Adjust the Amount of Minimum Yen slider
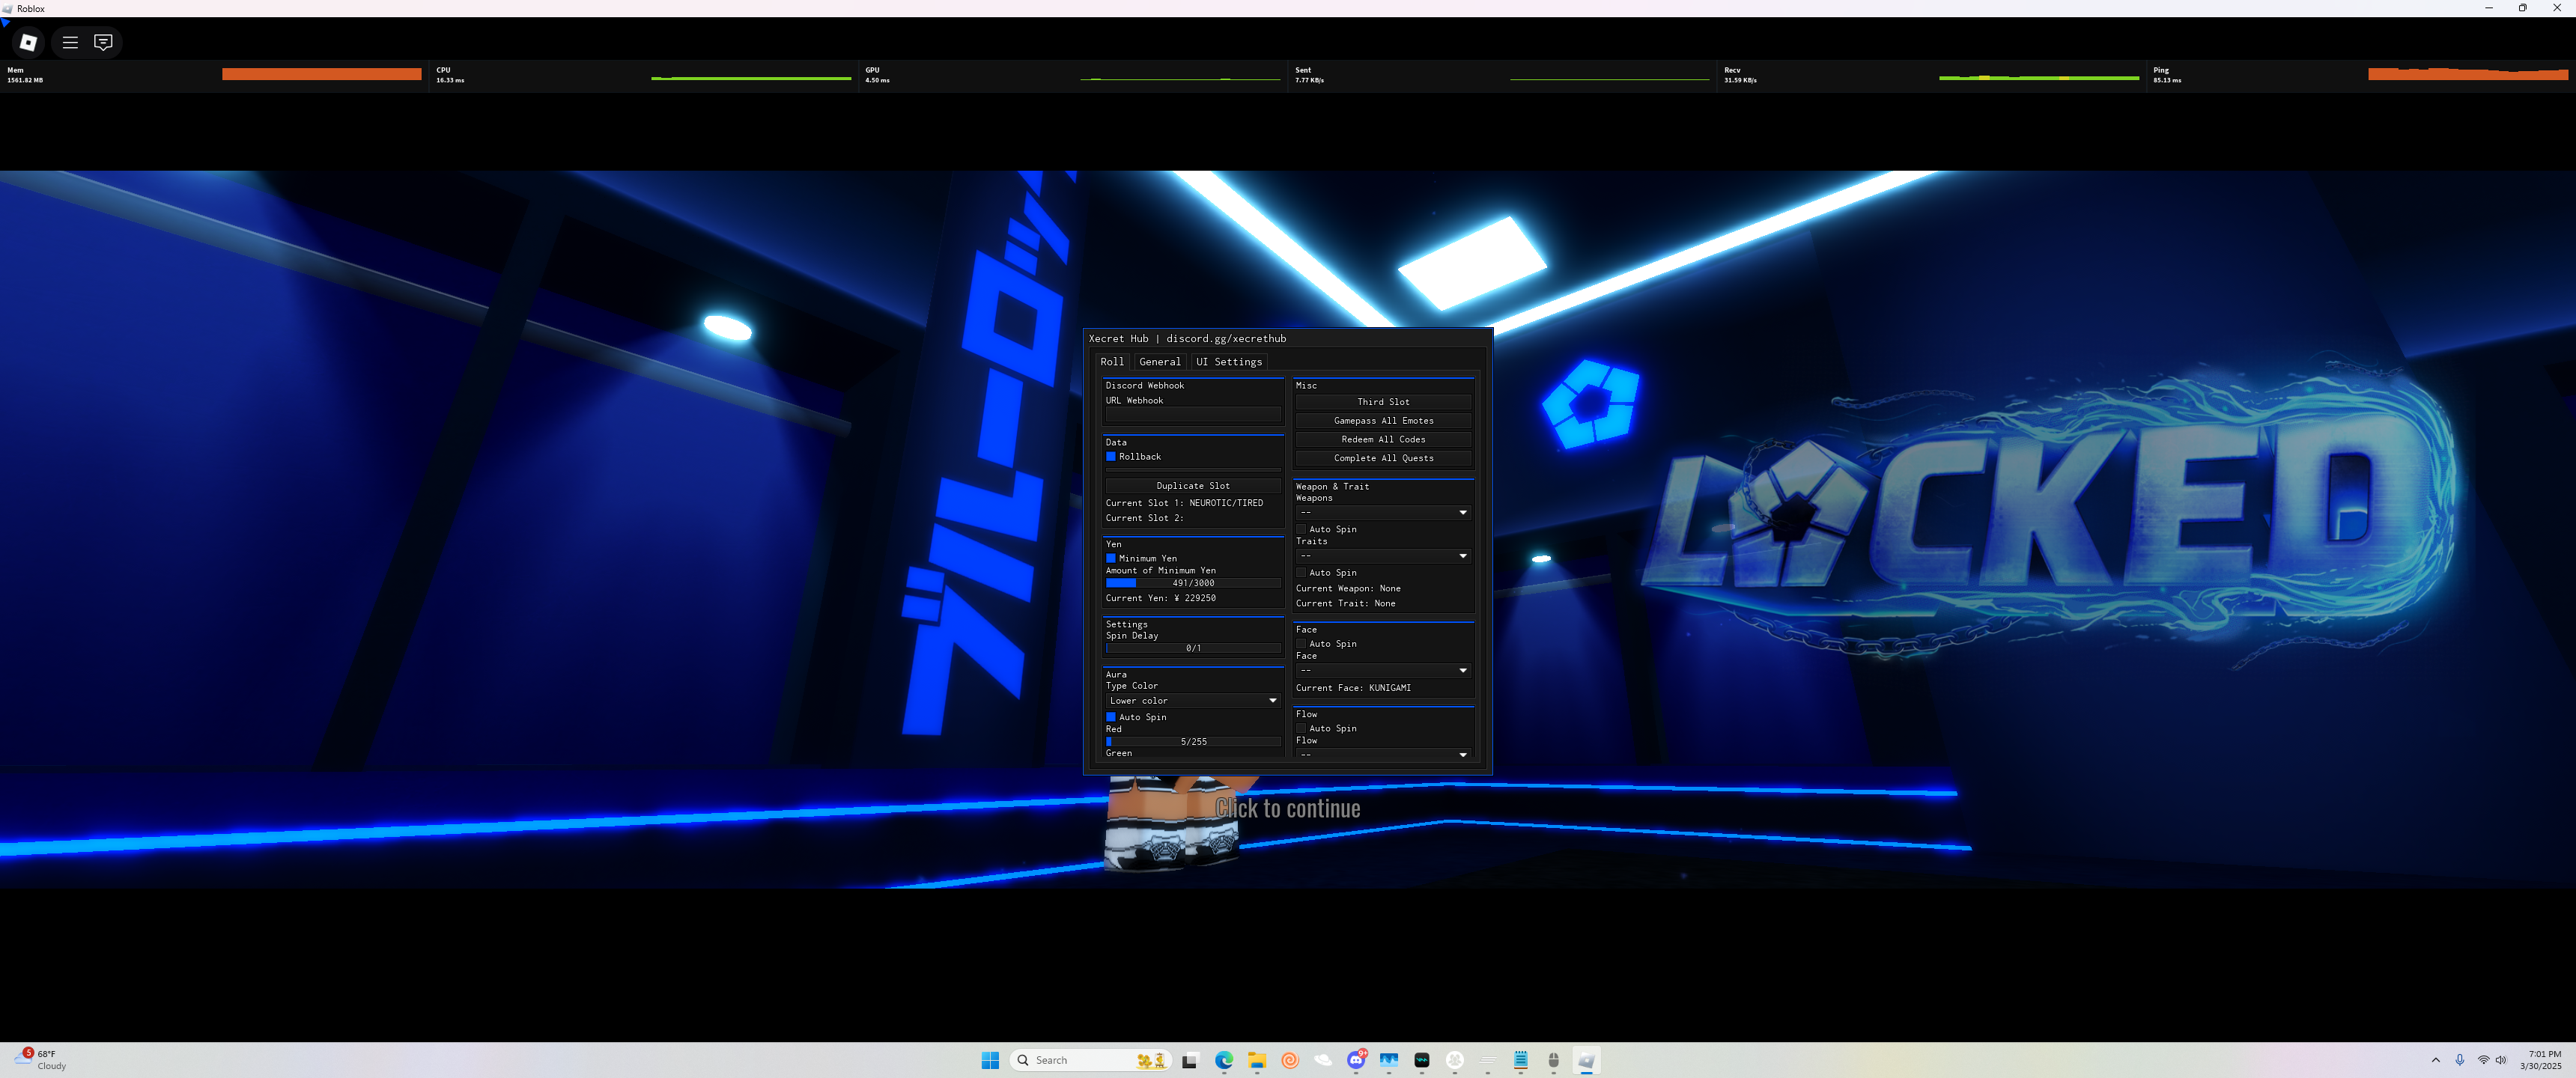This screenshot has width=2576, height=1078. 1192,583
